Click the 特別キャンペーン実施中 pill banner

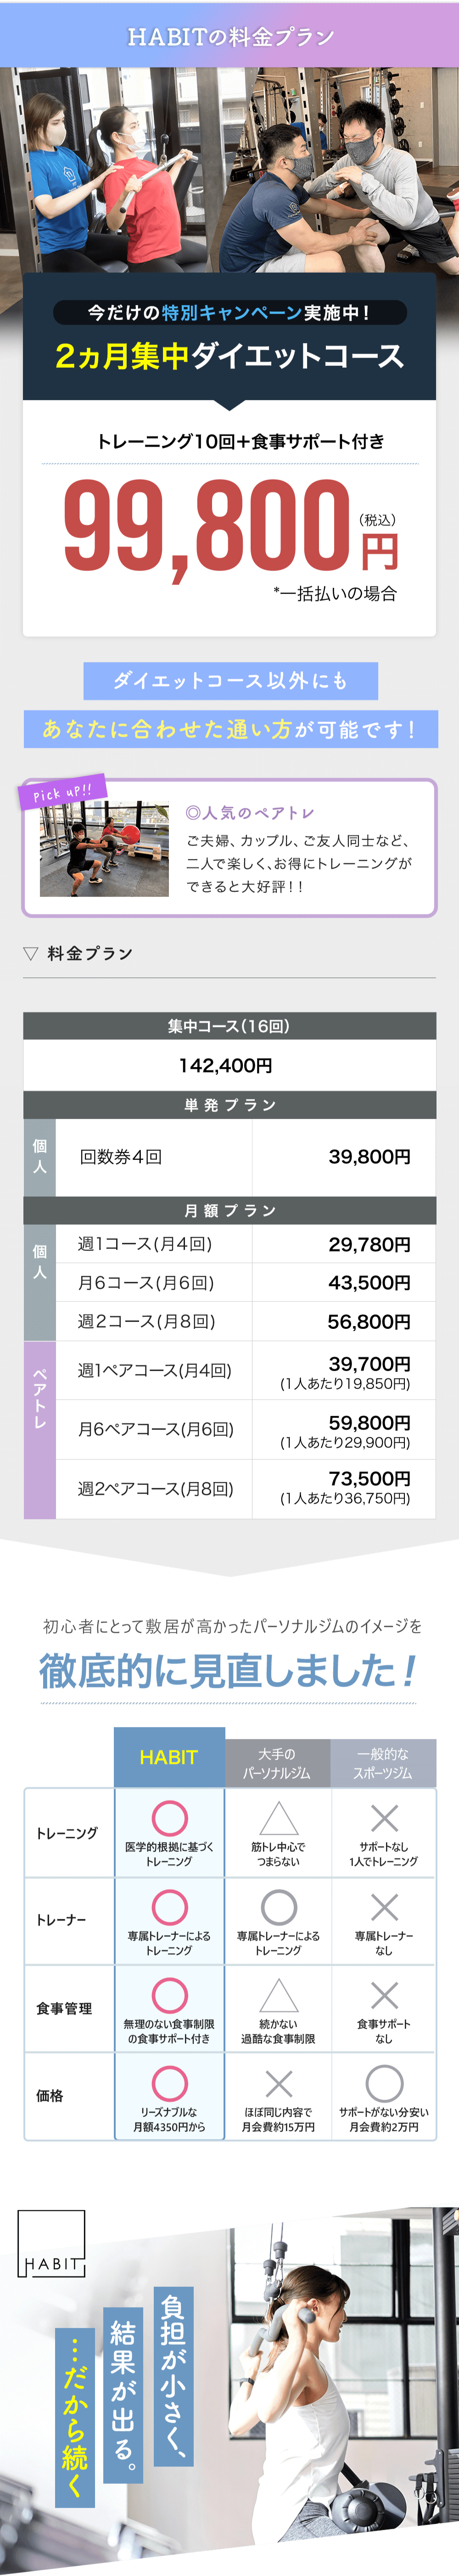click(229, 313)
